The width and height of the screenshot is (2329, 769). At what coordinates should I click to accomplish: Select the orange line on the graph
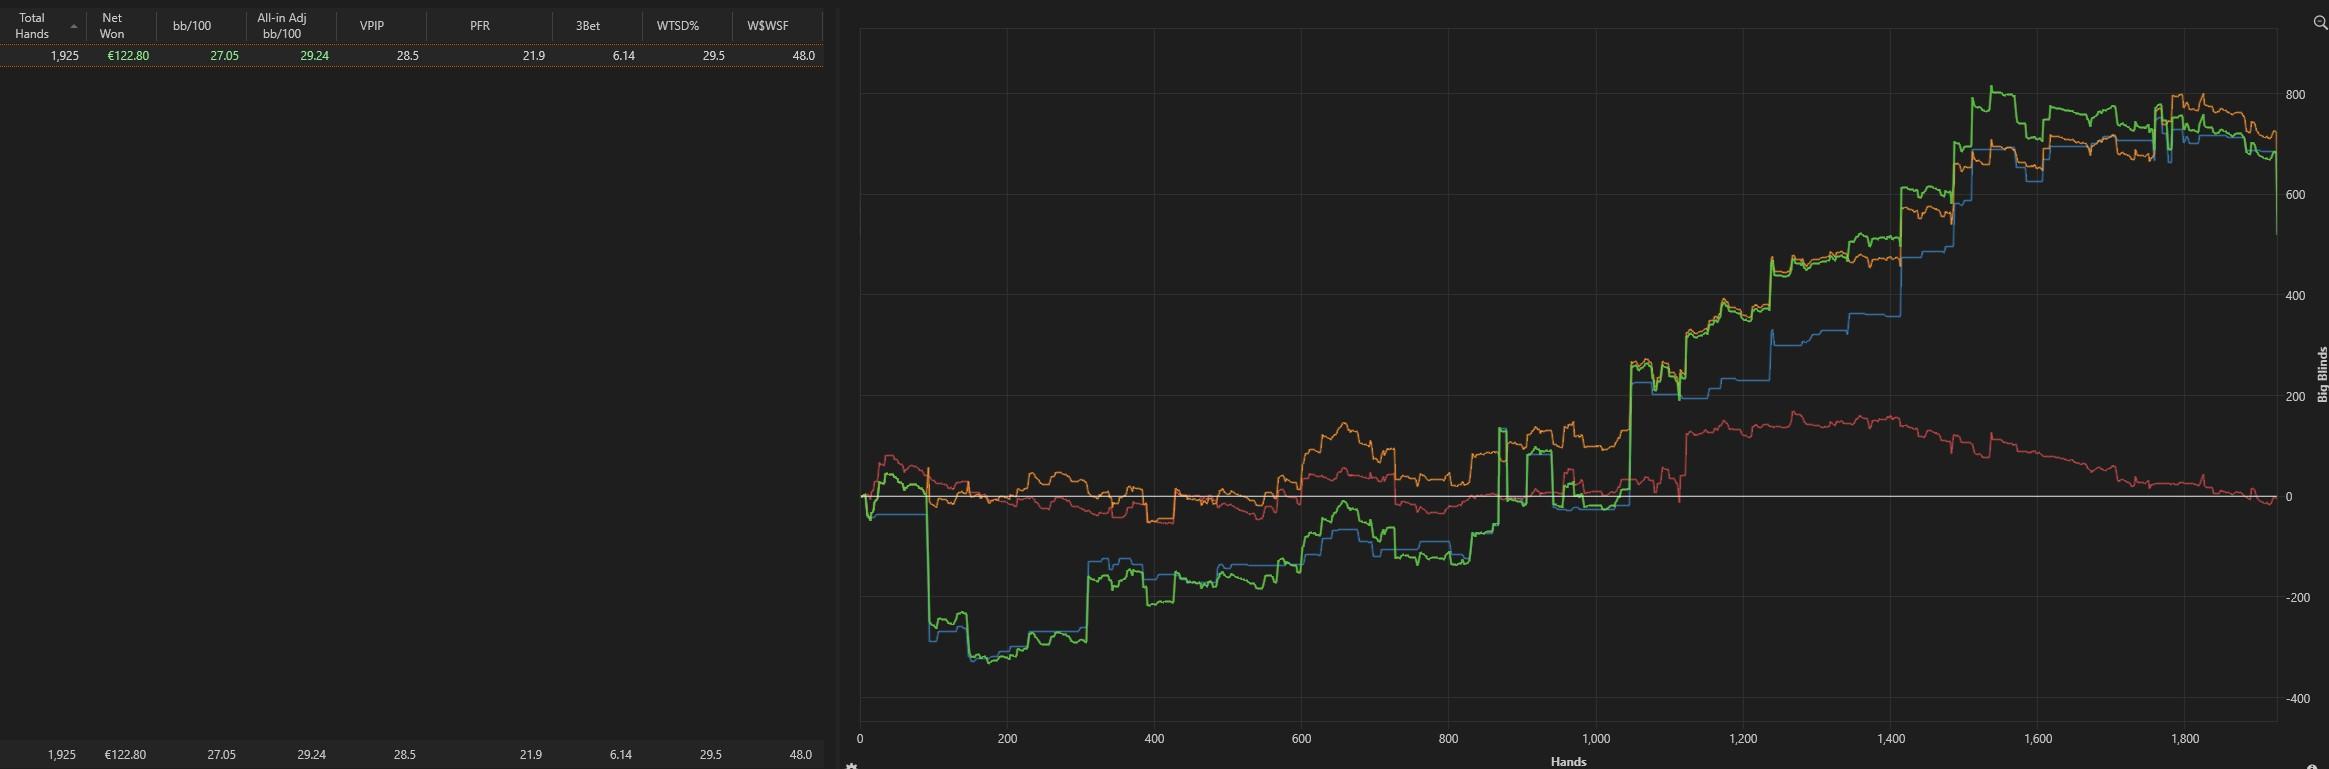(x=1340, y=430)
